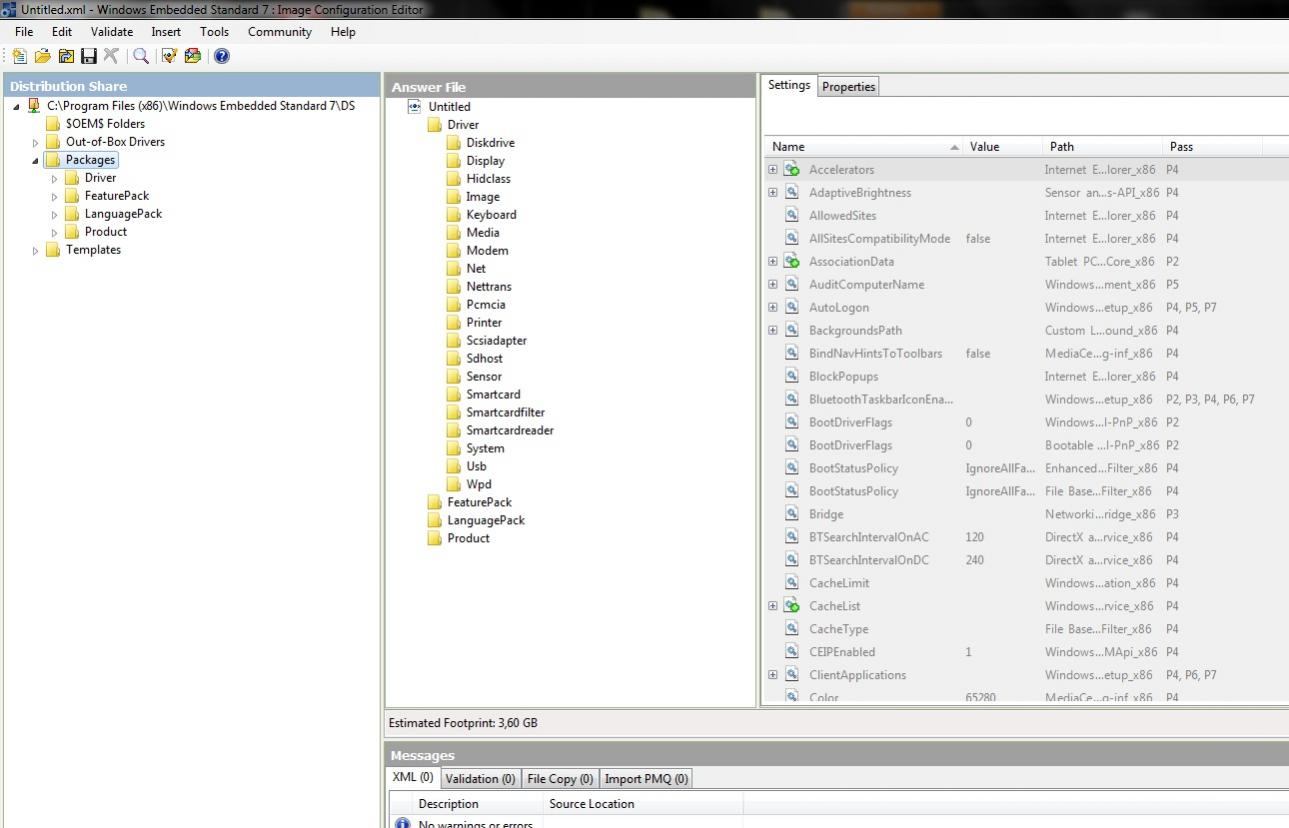Expand the Accelerators setting row
The image size is (1289, 828).
(x=773, y=169)
